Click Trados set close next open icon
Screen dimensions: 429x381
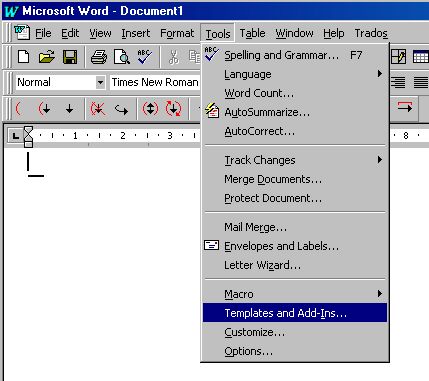173,109
